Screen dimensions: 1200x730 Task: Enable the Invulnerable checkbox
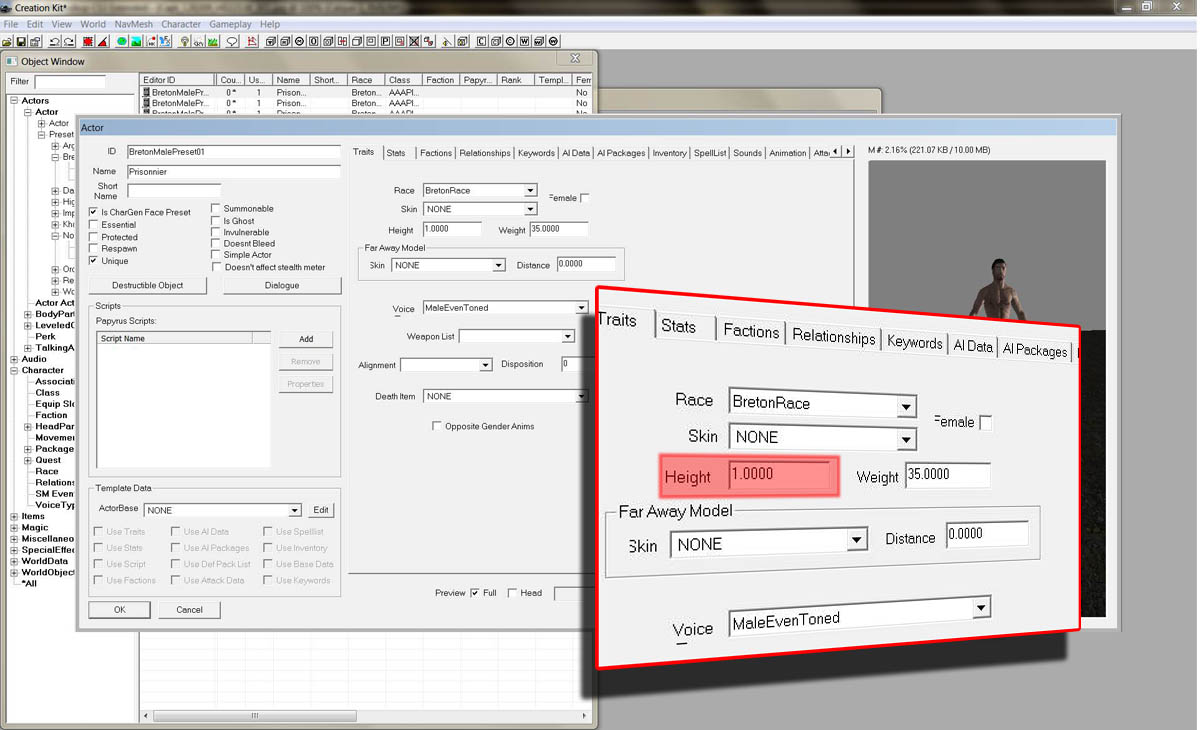coord(216,232)
